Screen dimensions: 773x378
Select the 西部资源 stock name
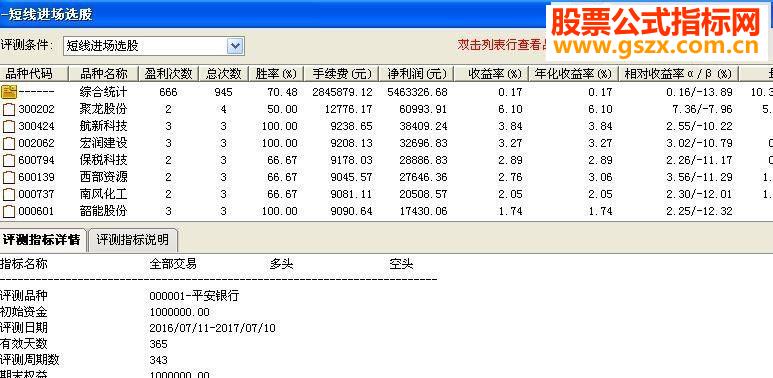pos(104,177)
